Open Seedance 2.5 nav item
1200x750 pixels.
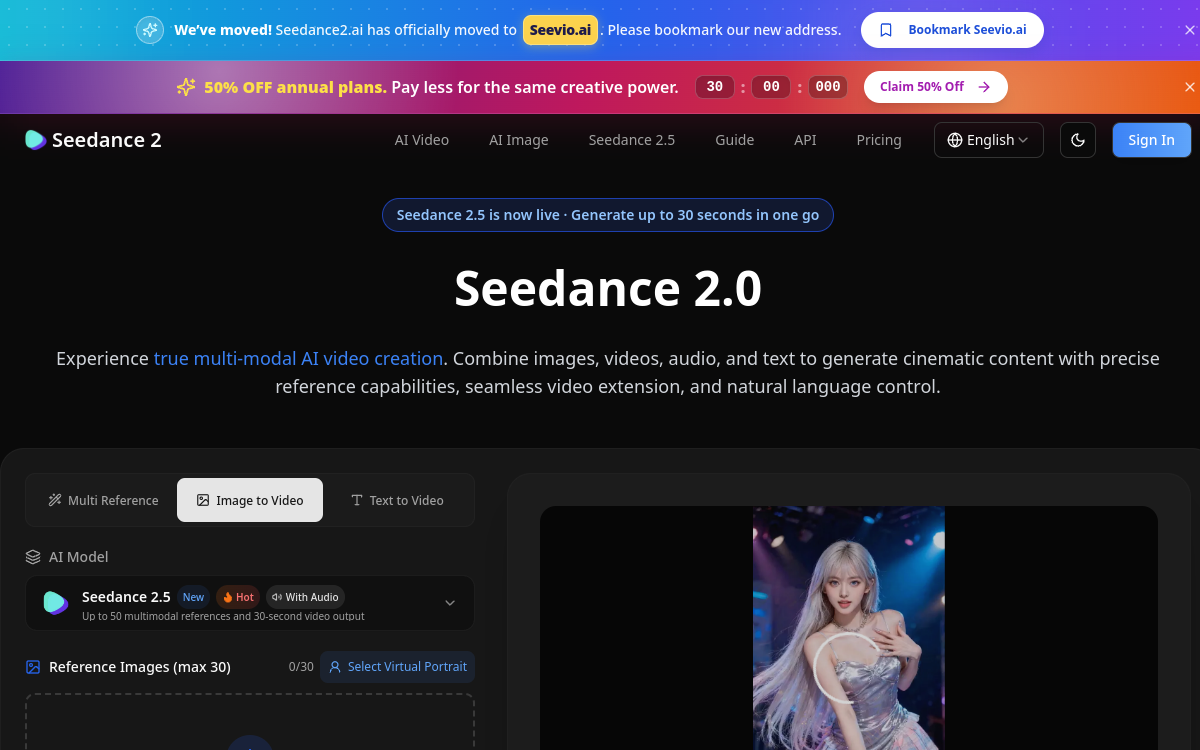tap(632, 140)
